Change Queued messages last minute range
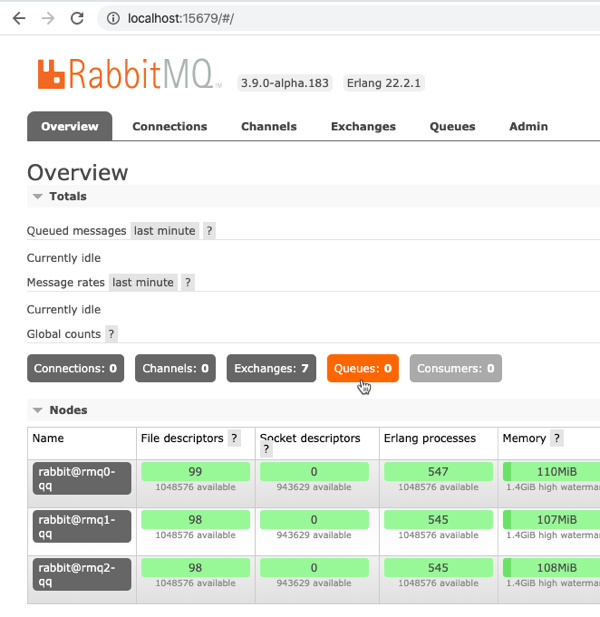600x617 pixels. pyautogui.click(x=164, y=231)
